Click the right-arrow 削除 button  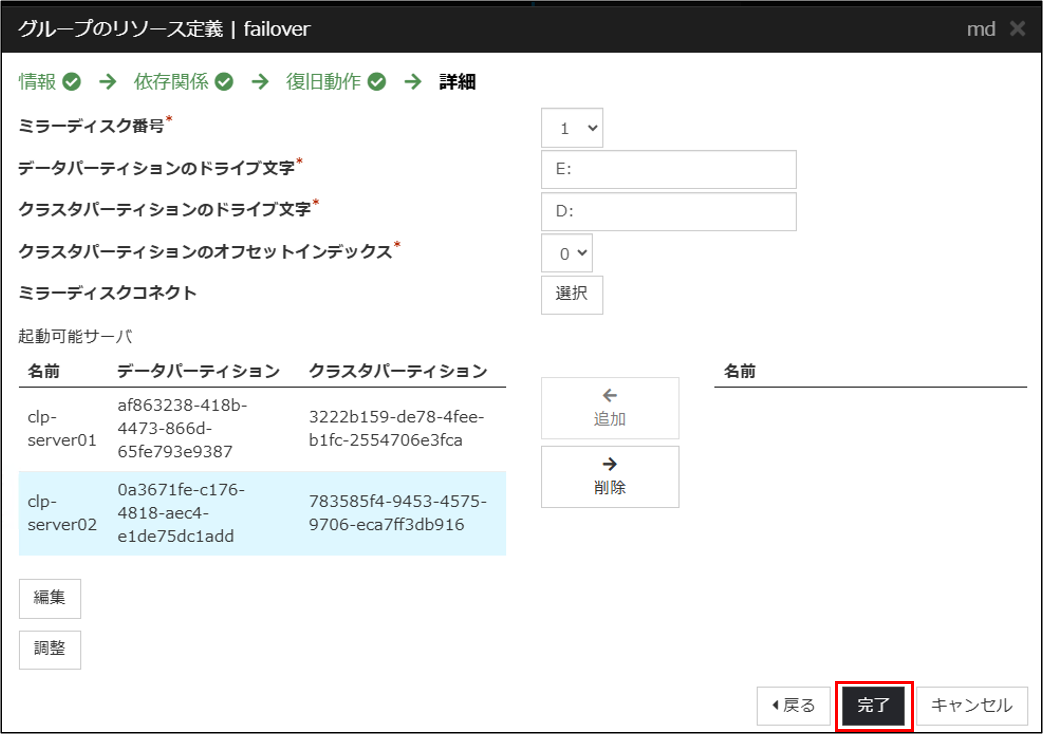coord(610,477)
